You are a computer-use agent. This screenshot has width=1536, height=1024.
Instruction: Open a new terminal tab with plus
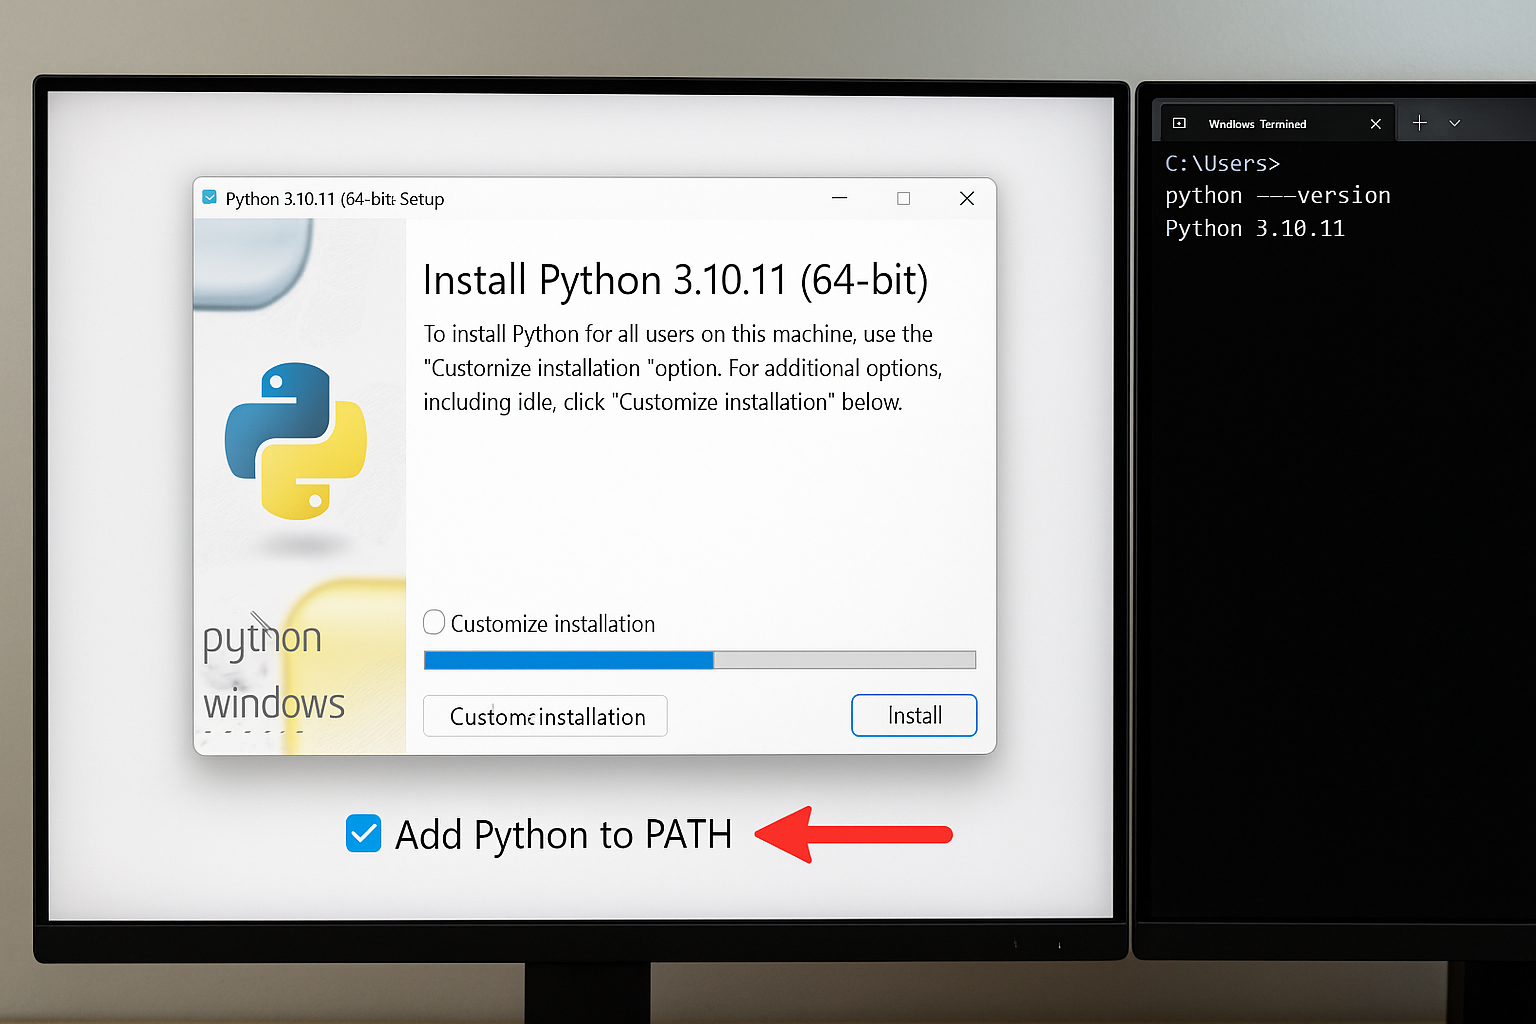click(1419, 123)
